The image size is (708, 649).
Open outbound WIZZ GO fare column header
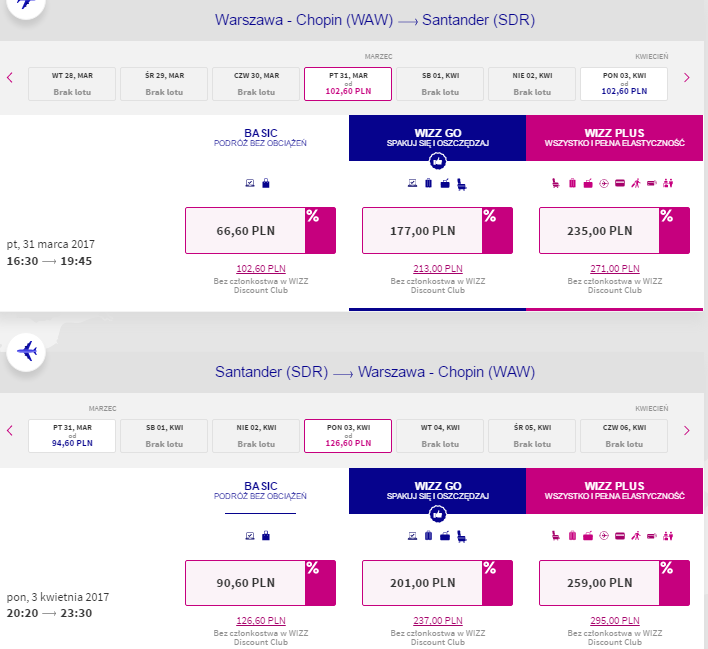pyautogui.click(x=438, y=138)
